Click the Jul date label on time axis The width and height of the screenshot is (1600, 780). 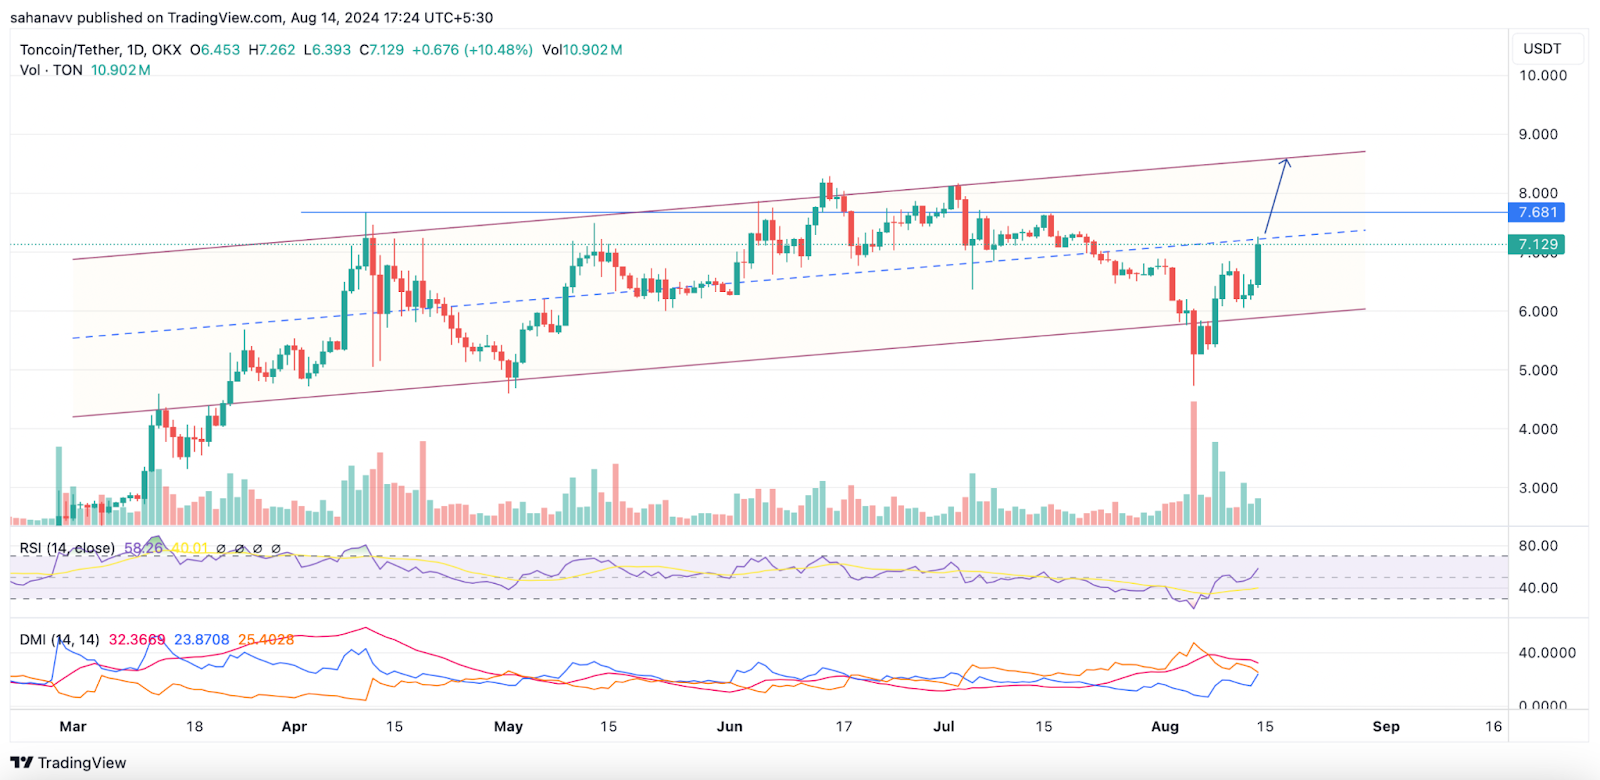943,726
